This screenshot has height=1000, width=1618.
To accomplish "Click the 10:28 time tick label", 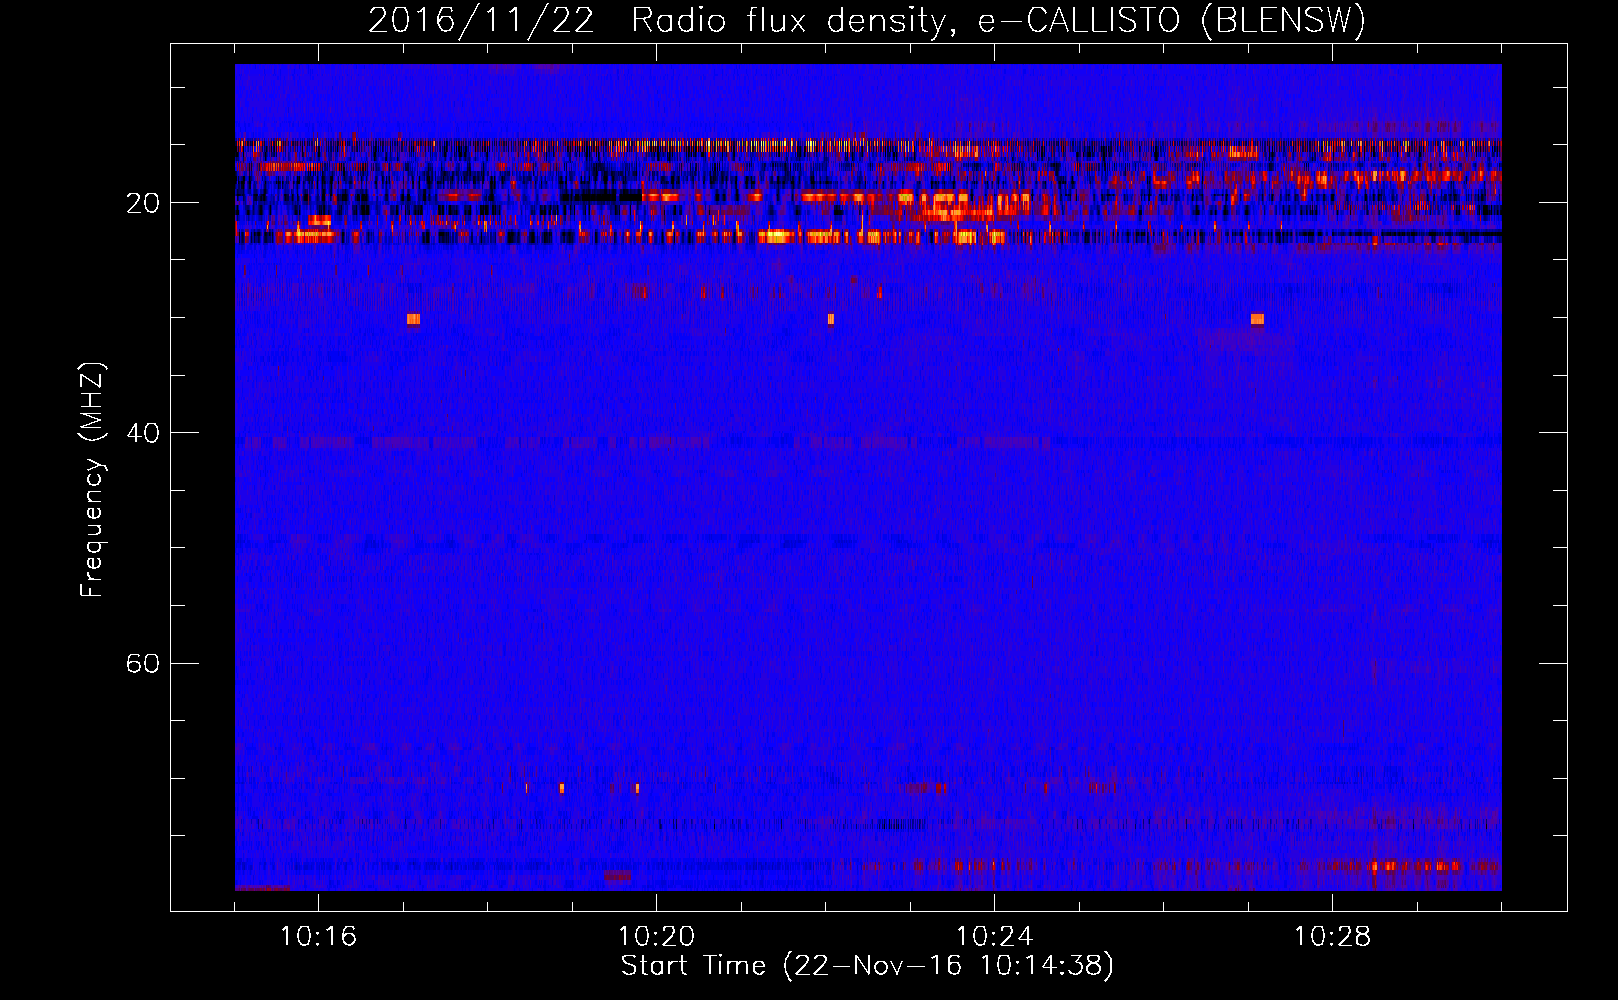I will point(1332,937).
